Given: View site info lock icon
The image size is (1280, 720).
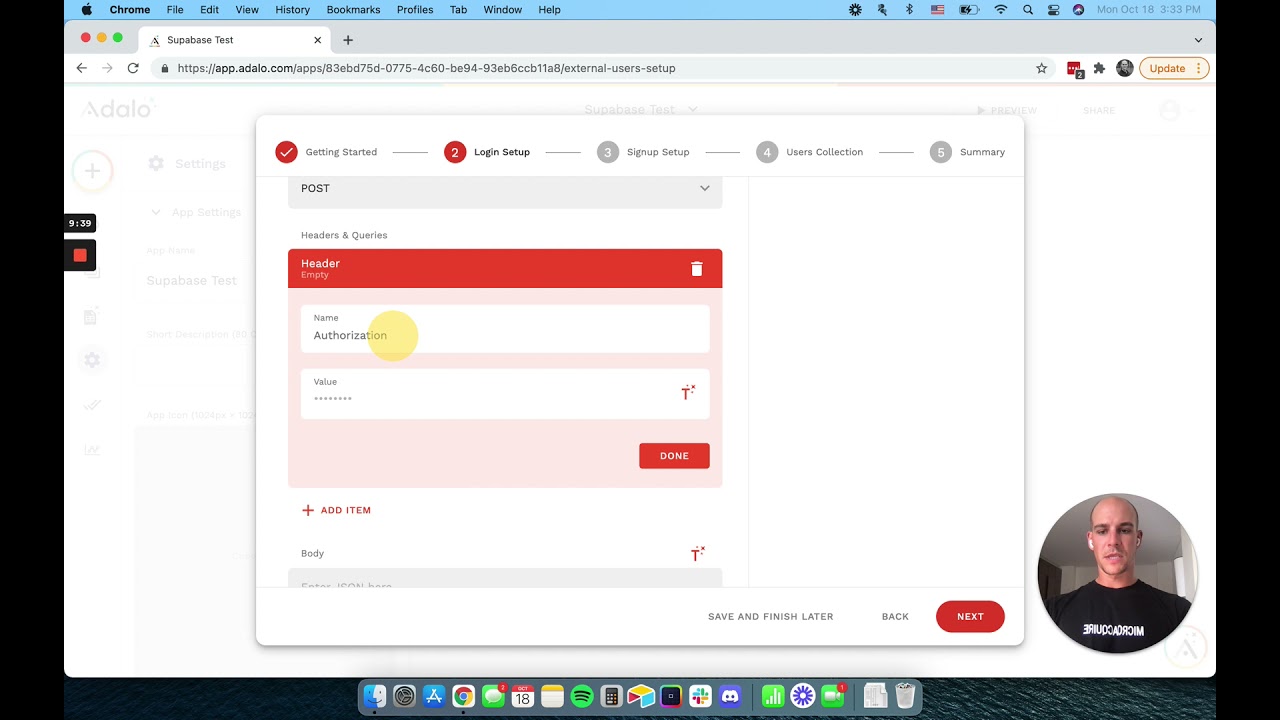Looking at the screenshot, I should coord(165,68).
